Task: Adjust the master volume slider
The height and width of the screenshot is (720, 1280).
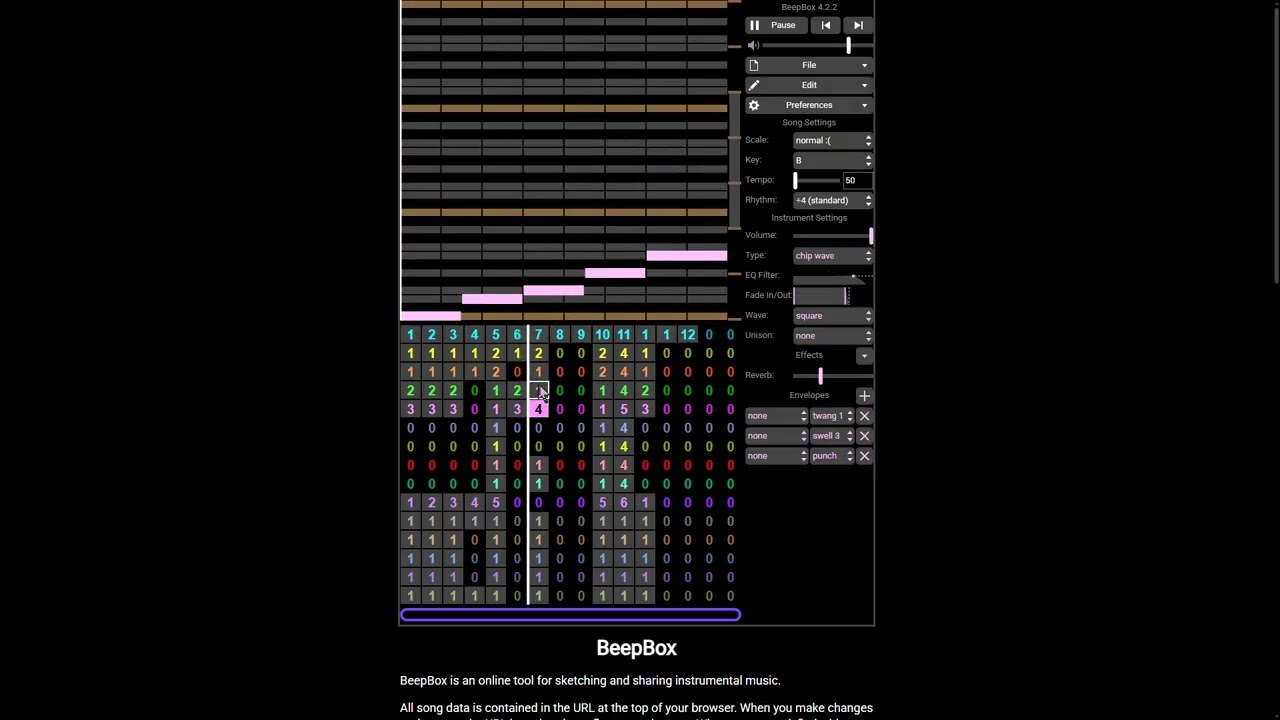Action: 818,45
